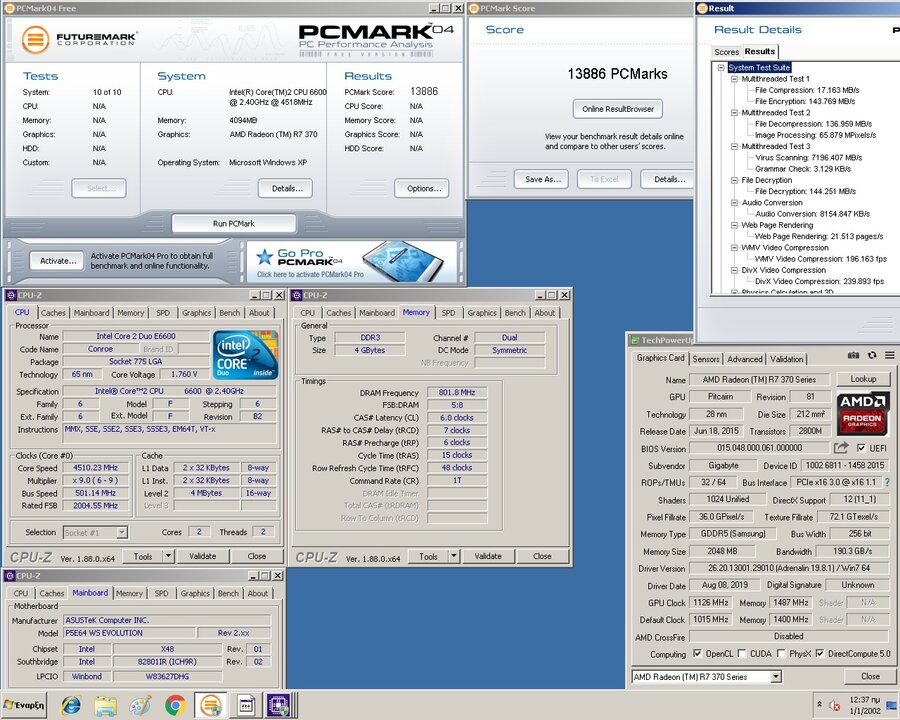The width and height of the screenshot is (900, 720).
Task: Click the security alert tray icon
Action: [x=835, y=706]
